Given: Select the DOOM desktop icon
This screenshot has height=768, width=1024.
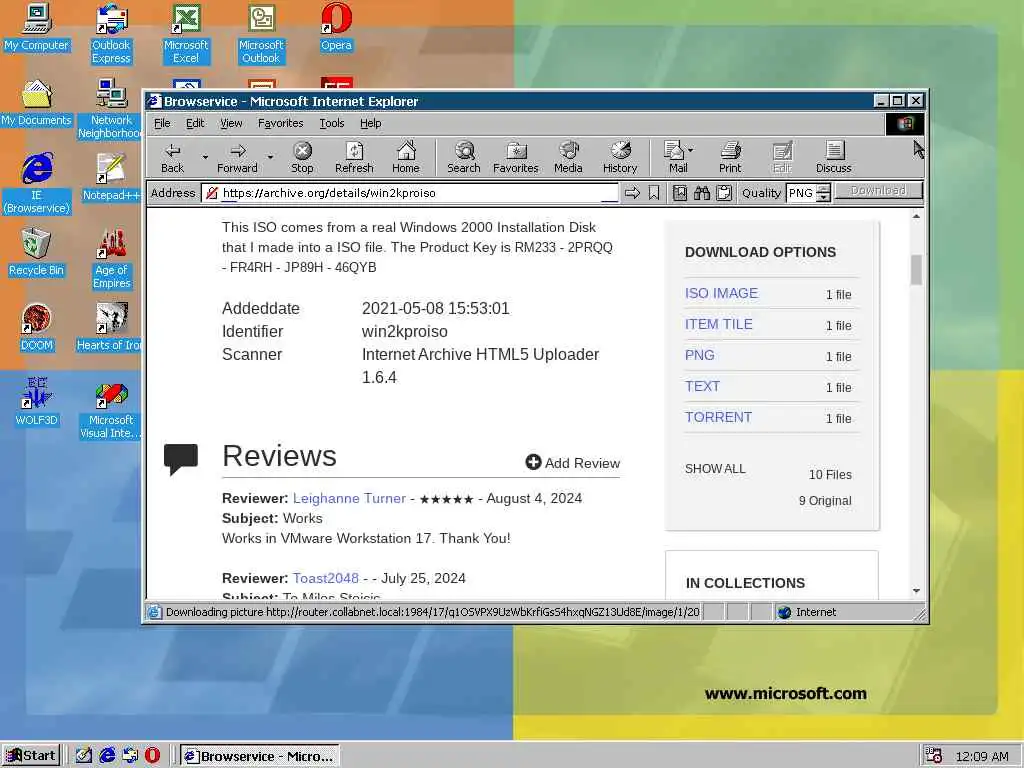Looking at the screenshot, I should click(x=37, y=328).
